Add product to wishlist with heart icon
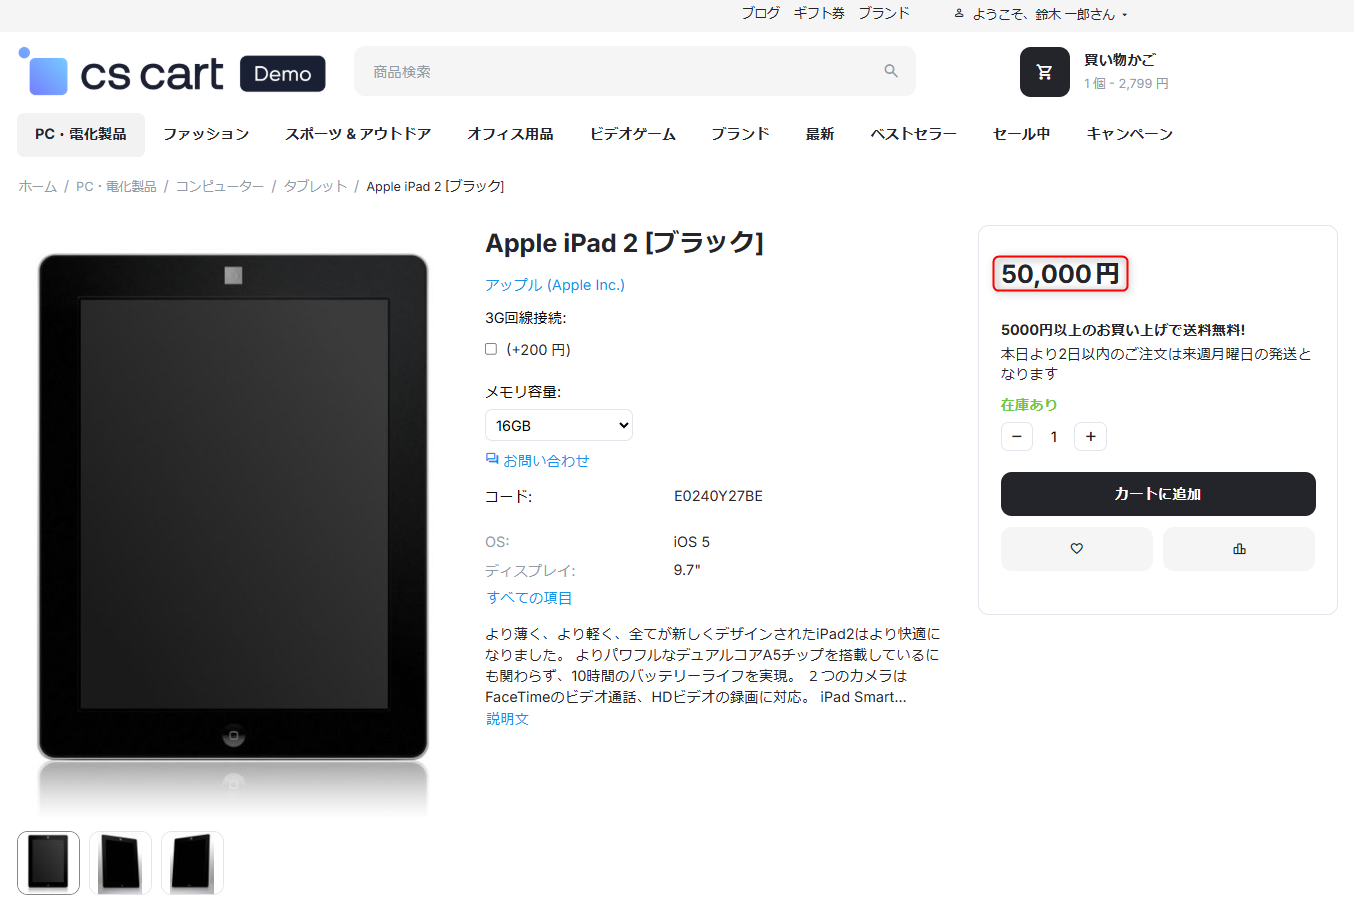 (1076, 549)
